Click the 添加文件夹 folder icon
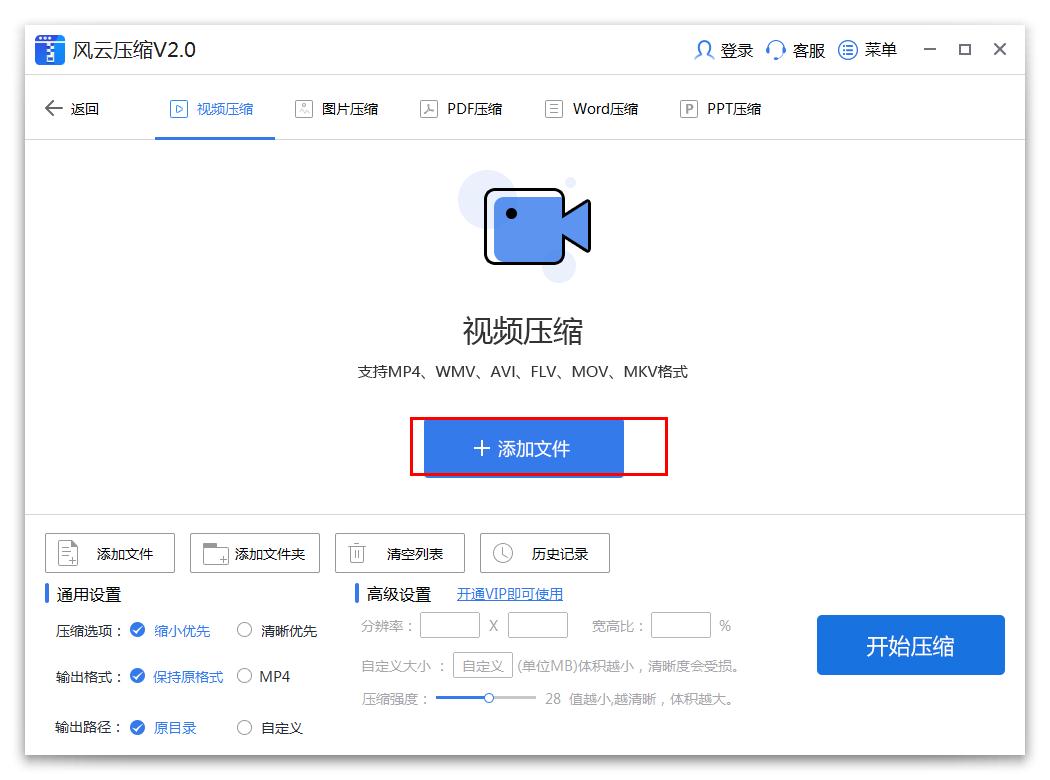The image size is (1050, 780). click(x=217, y=552)
